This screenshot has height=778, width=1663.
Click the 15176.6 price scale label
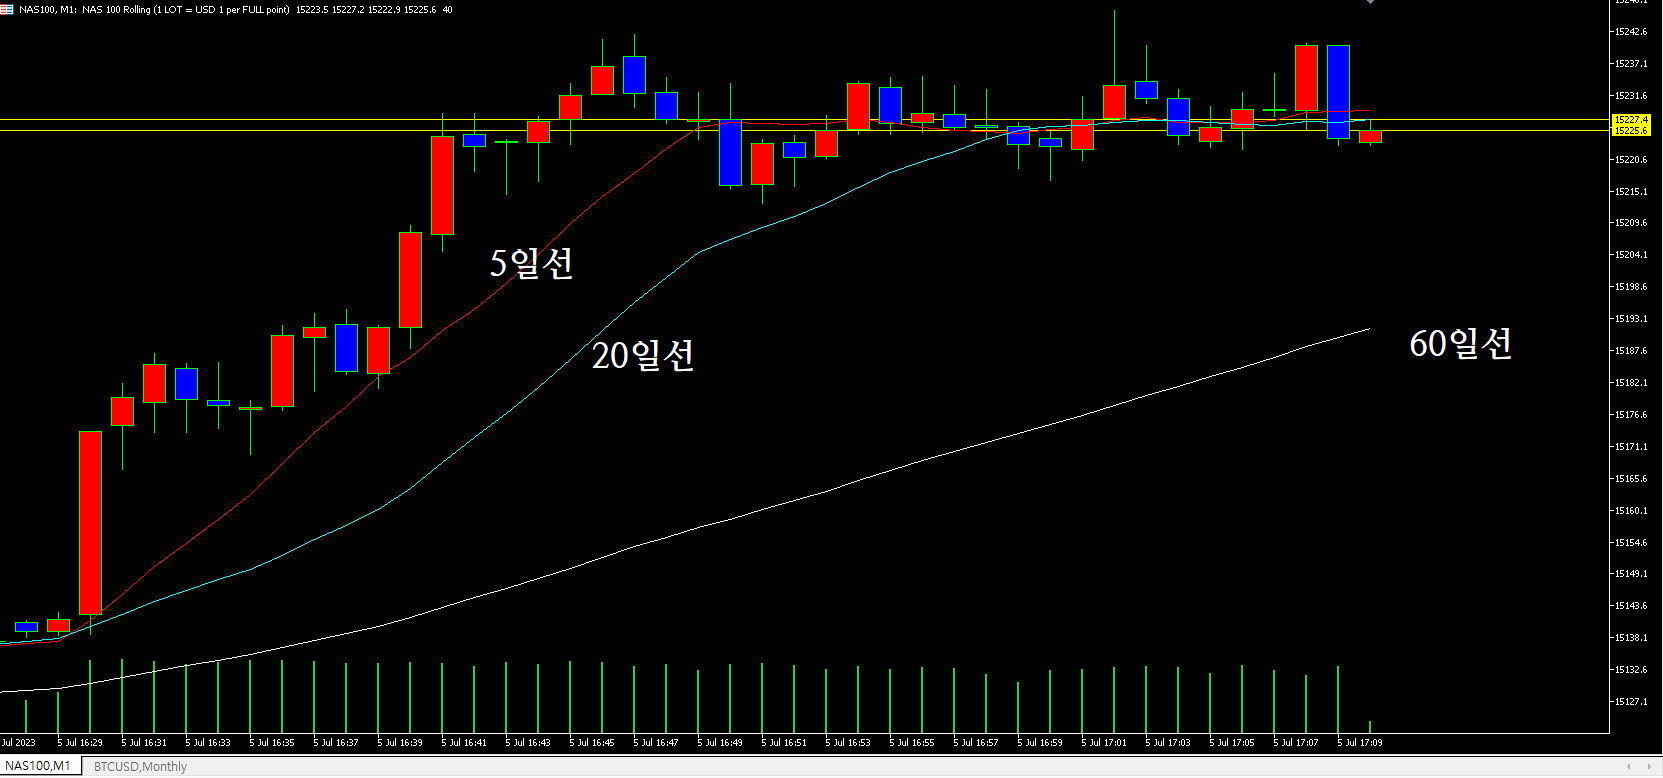coord(1631,415)
